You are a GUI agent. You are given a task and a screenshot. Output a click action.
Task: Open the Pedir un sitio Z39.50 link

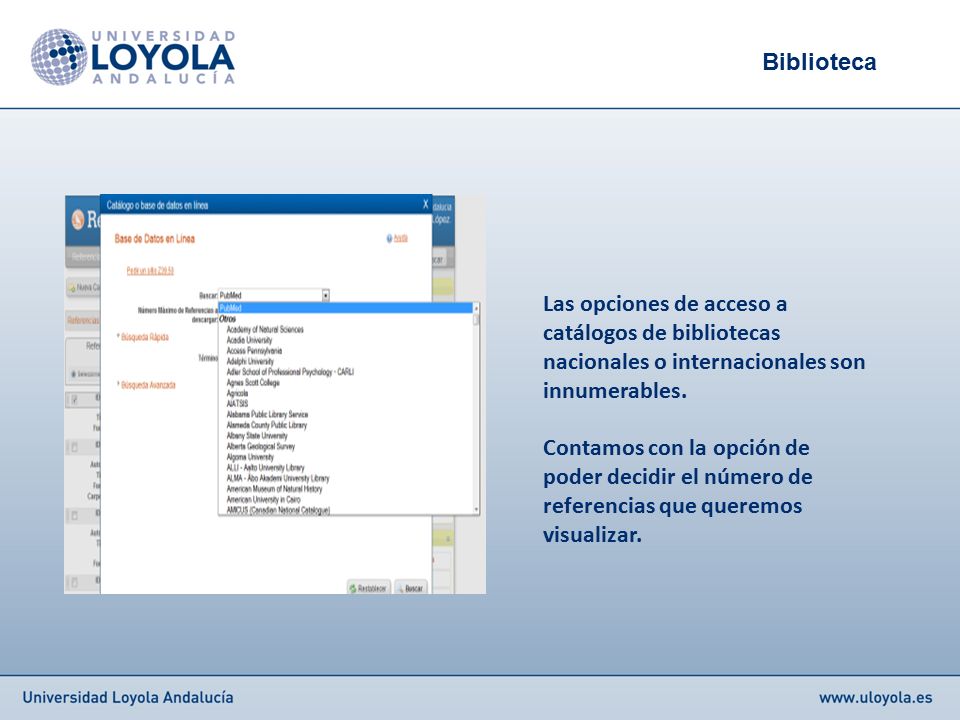coord(150,271)
